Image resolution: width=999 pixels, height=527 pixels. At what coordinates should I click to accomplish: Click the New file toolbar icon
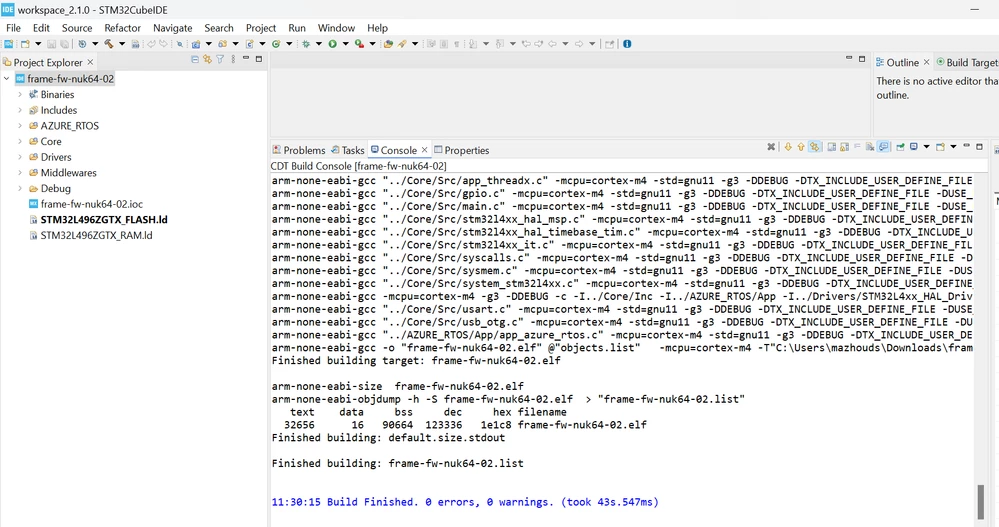click(25, 44)
